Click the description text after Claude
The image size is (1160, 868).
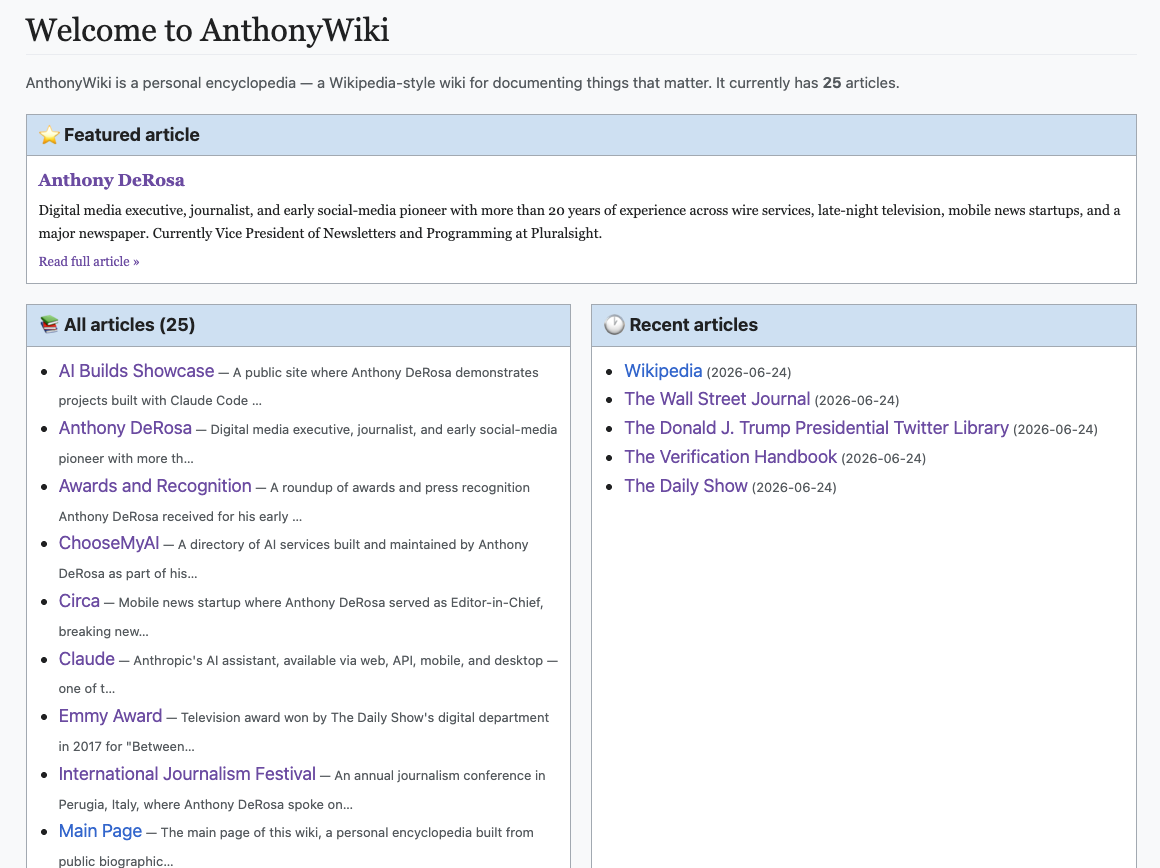[308, 673]
